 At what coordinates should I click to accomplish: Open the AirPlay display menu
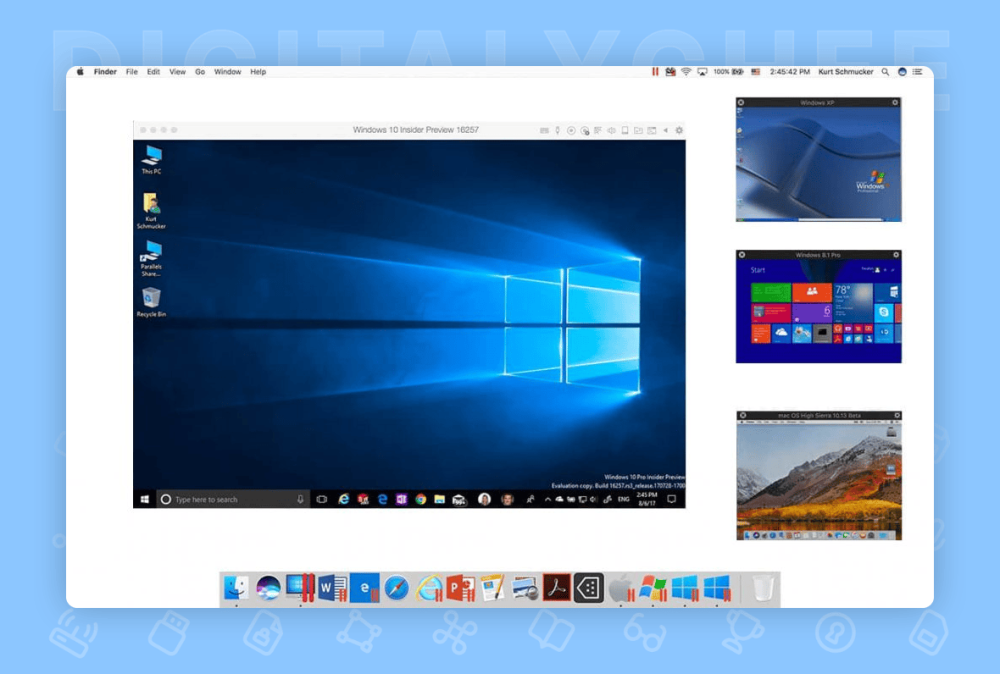[x=702, y=72]
